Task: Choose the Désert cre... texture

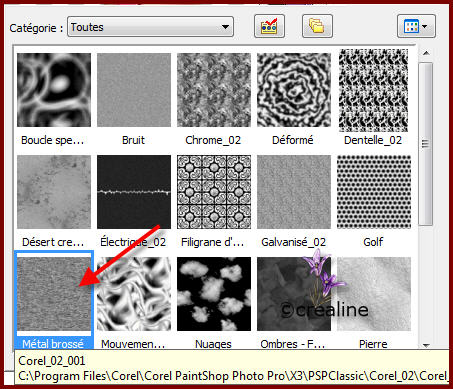Action: (x=54, y=192)
